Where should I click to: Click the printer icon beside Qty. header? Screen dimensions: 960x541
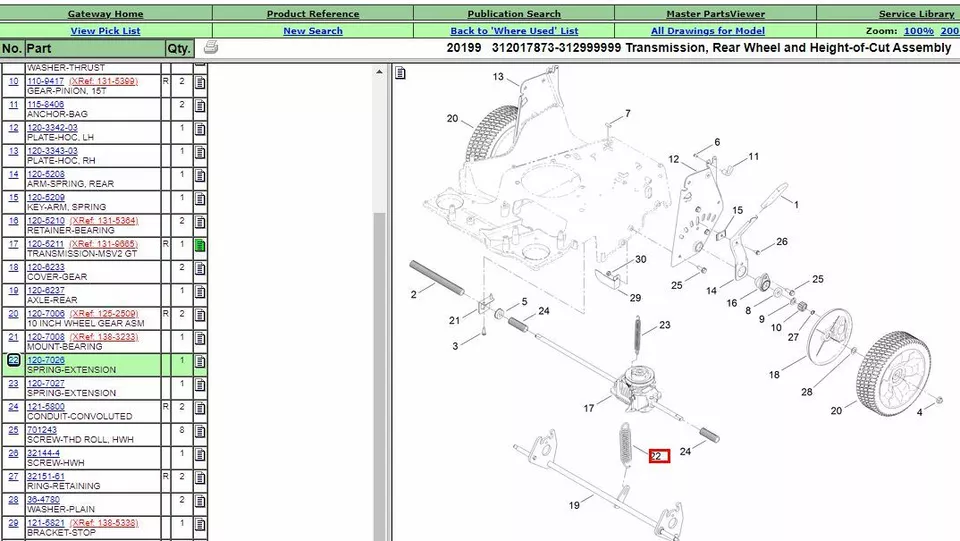[x=210, y=48]
